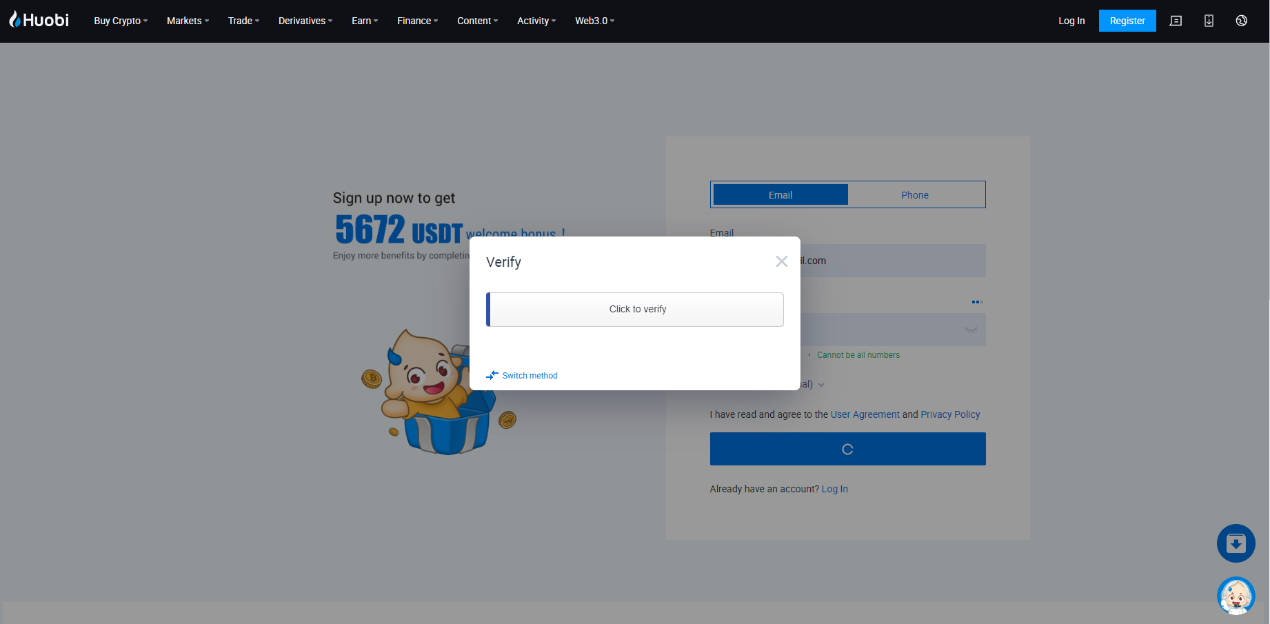Switch to Phone registration tab
Image resolution: width=1270 pixels, height=624 pixels.
[915, 195]
